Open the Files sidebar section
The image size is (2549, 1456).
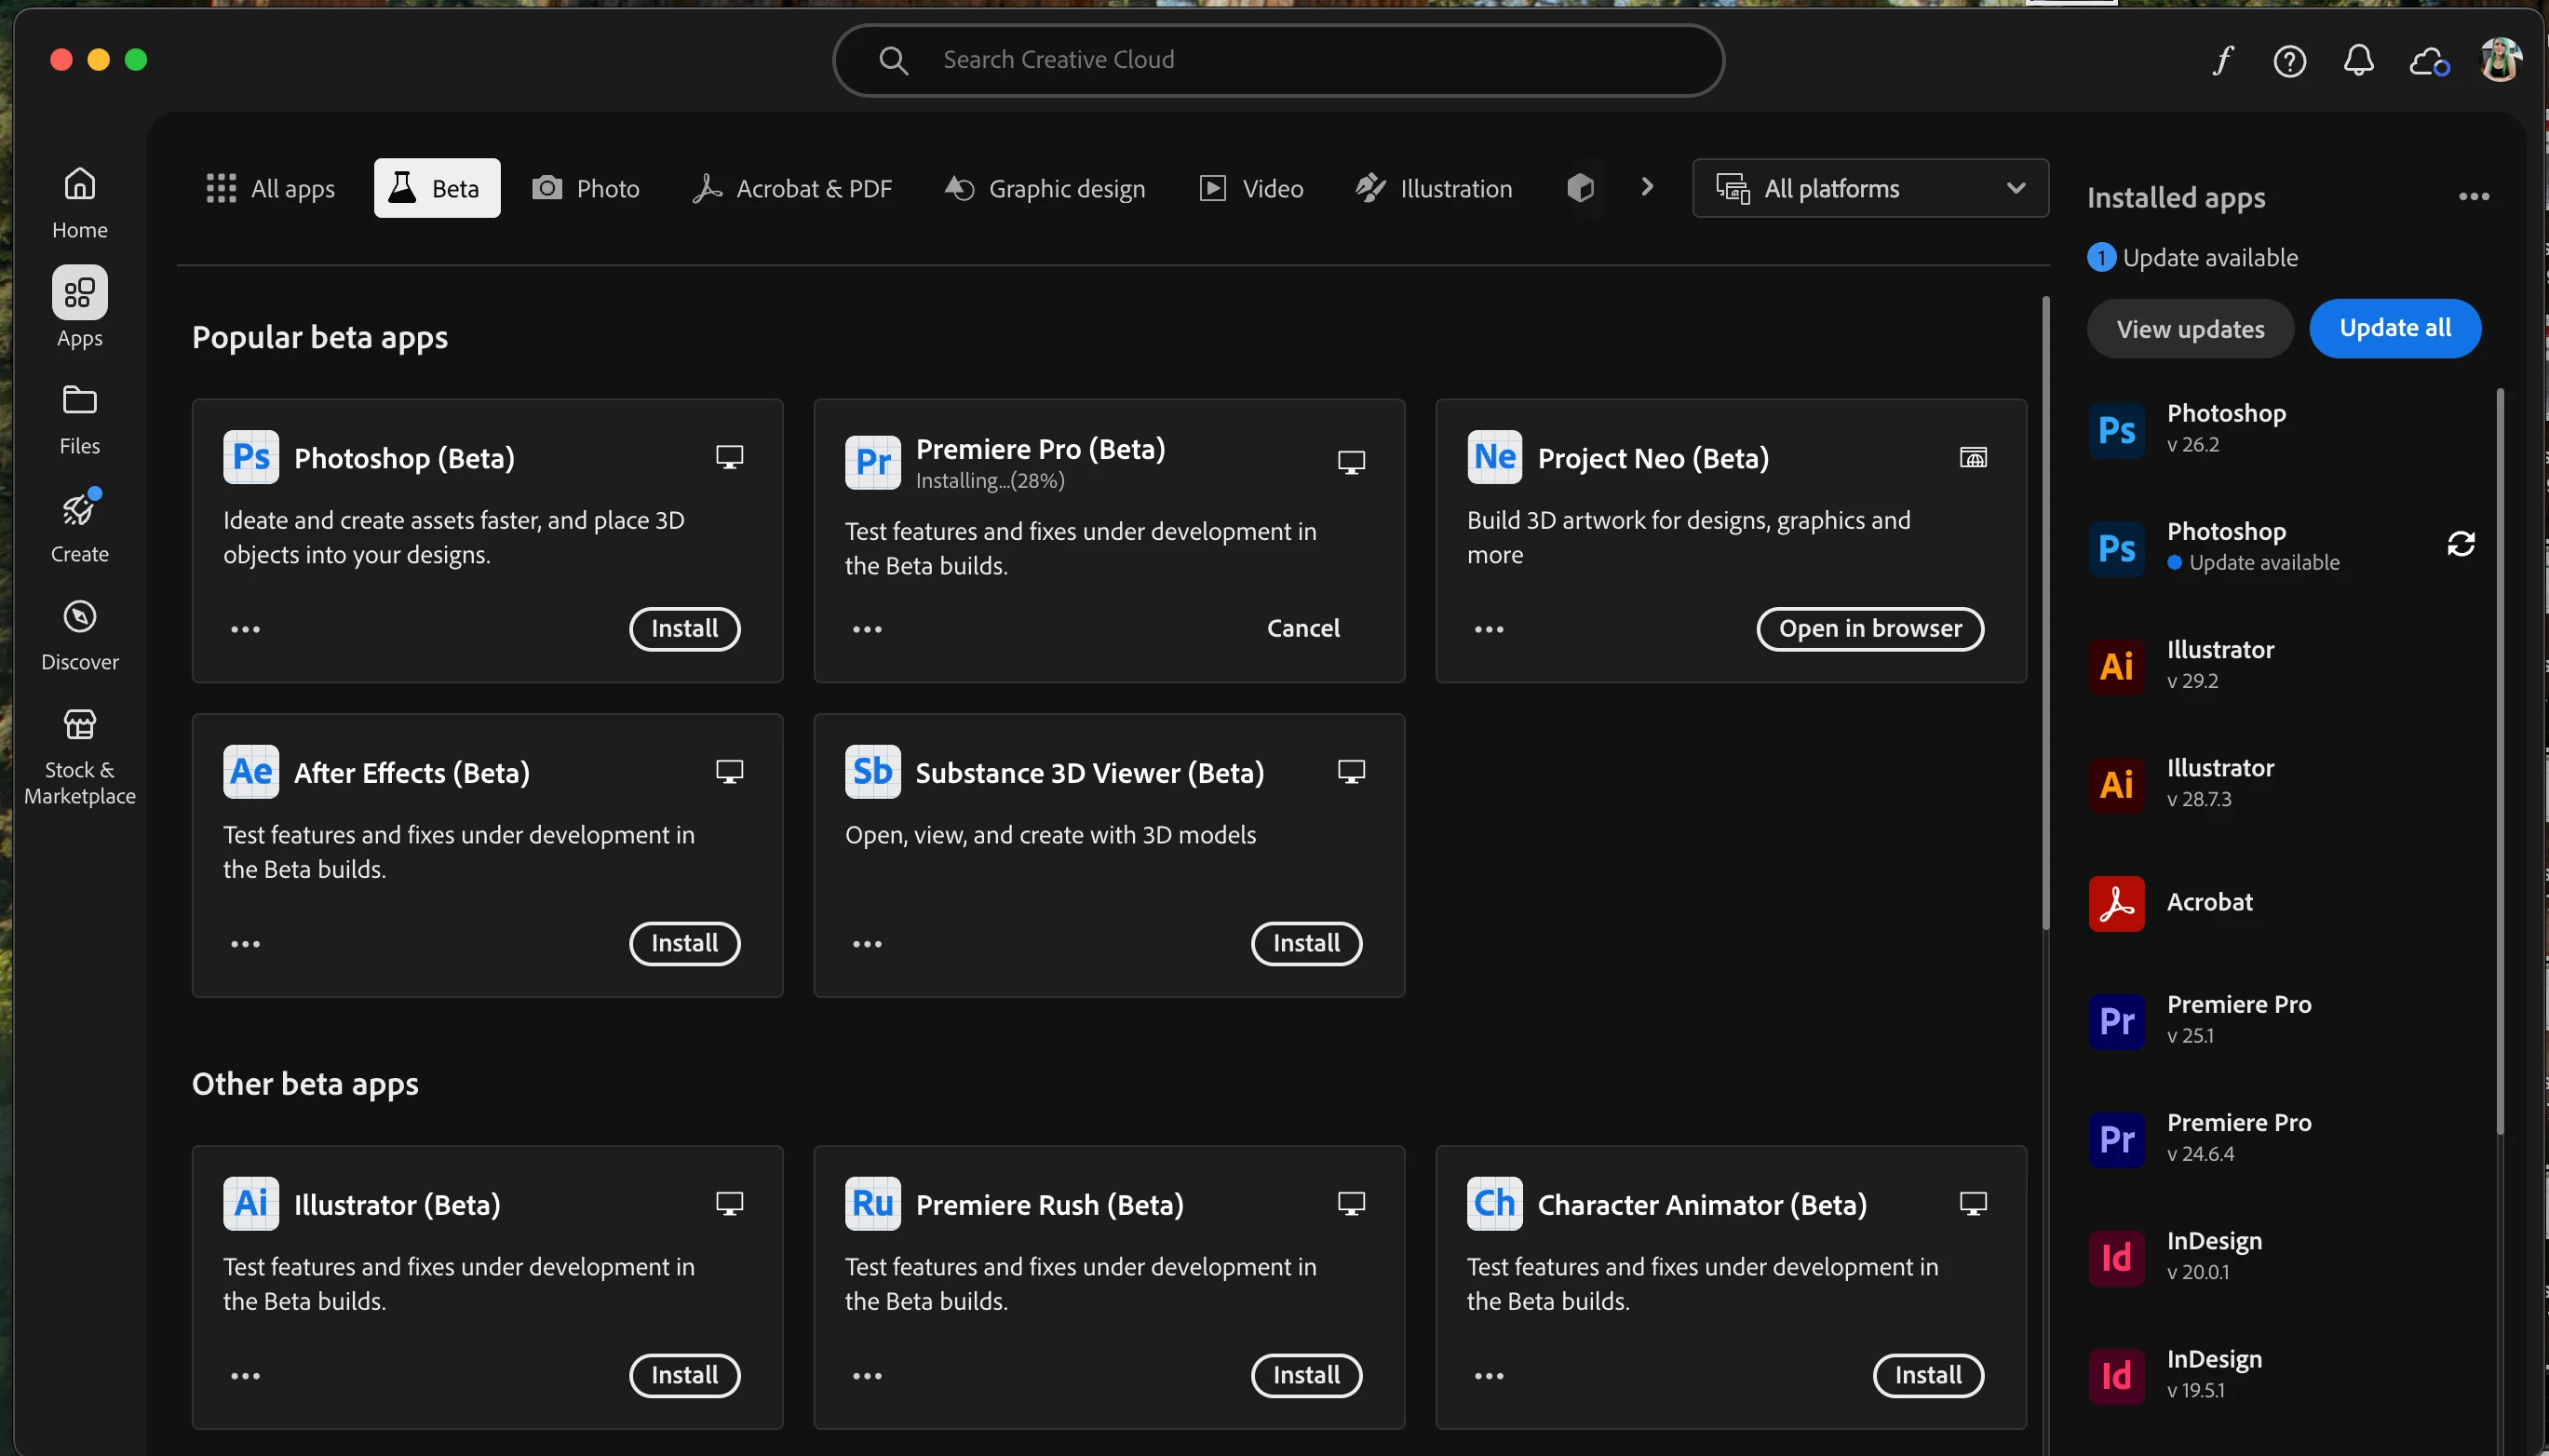coord(79,418)
